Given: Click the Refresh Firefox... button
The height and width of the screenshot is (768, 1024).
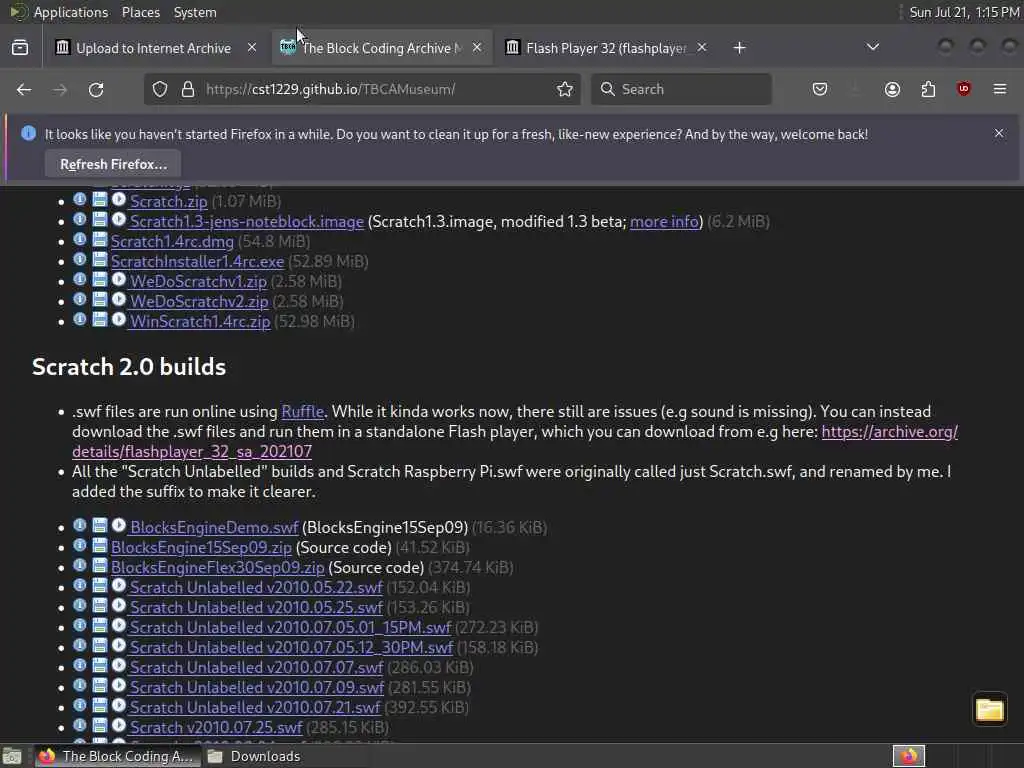Looking at the screenshot, I should (113, 164).
